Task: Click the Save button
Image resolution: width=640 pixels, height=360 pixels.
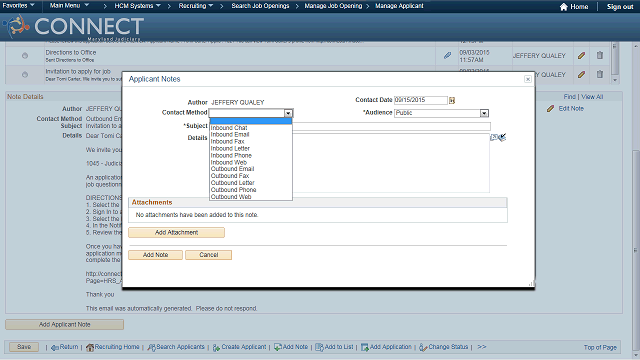Action: [24, 347]
